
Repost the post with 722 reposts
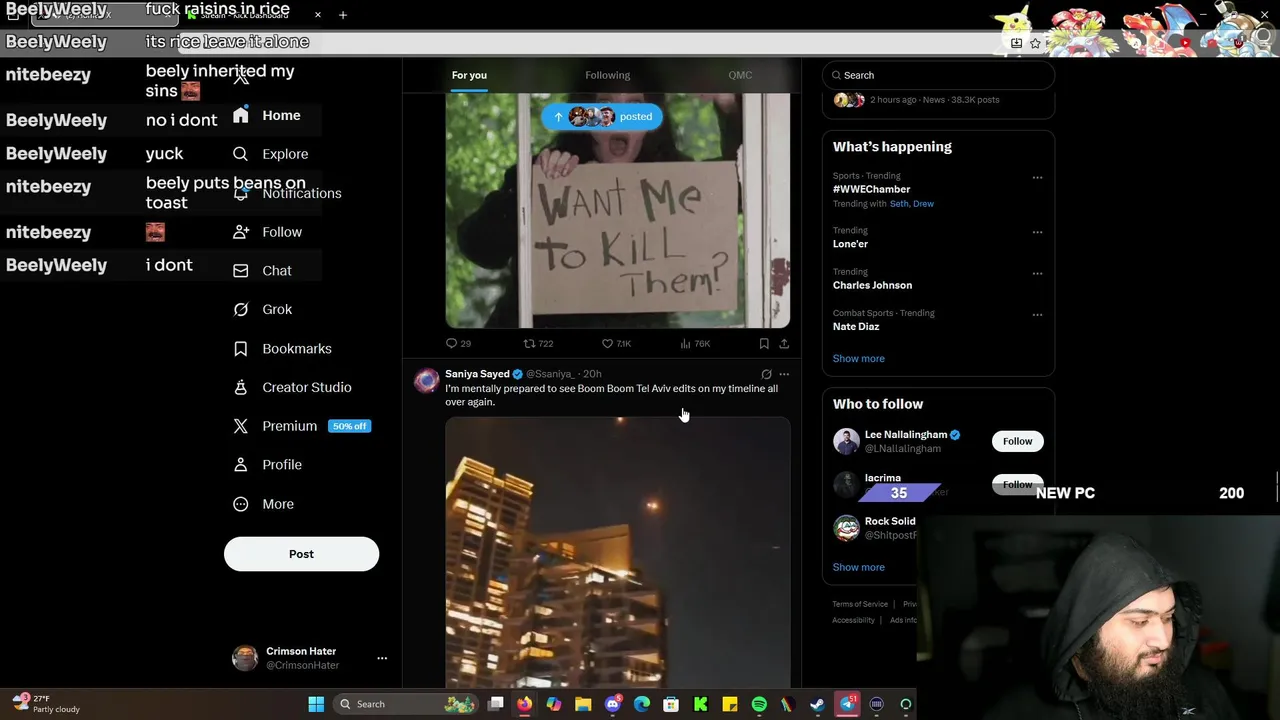[538, 343]
